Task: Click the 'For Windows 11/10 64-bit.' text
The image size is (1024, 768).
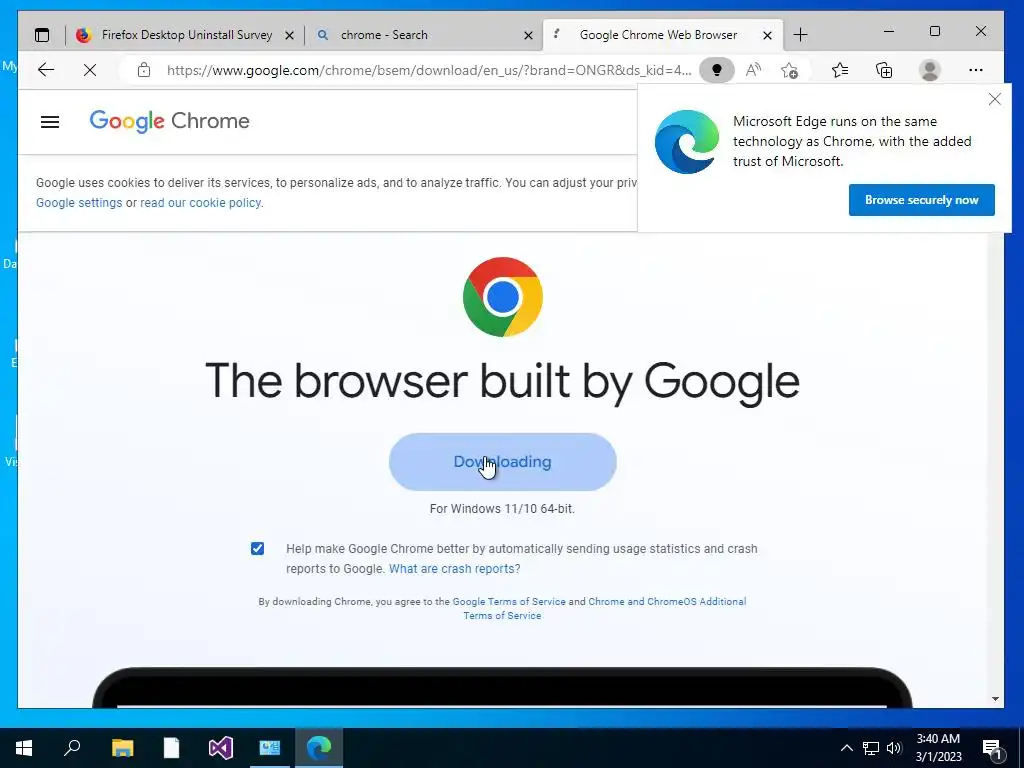Action: (502, 509)
